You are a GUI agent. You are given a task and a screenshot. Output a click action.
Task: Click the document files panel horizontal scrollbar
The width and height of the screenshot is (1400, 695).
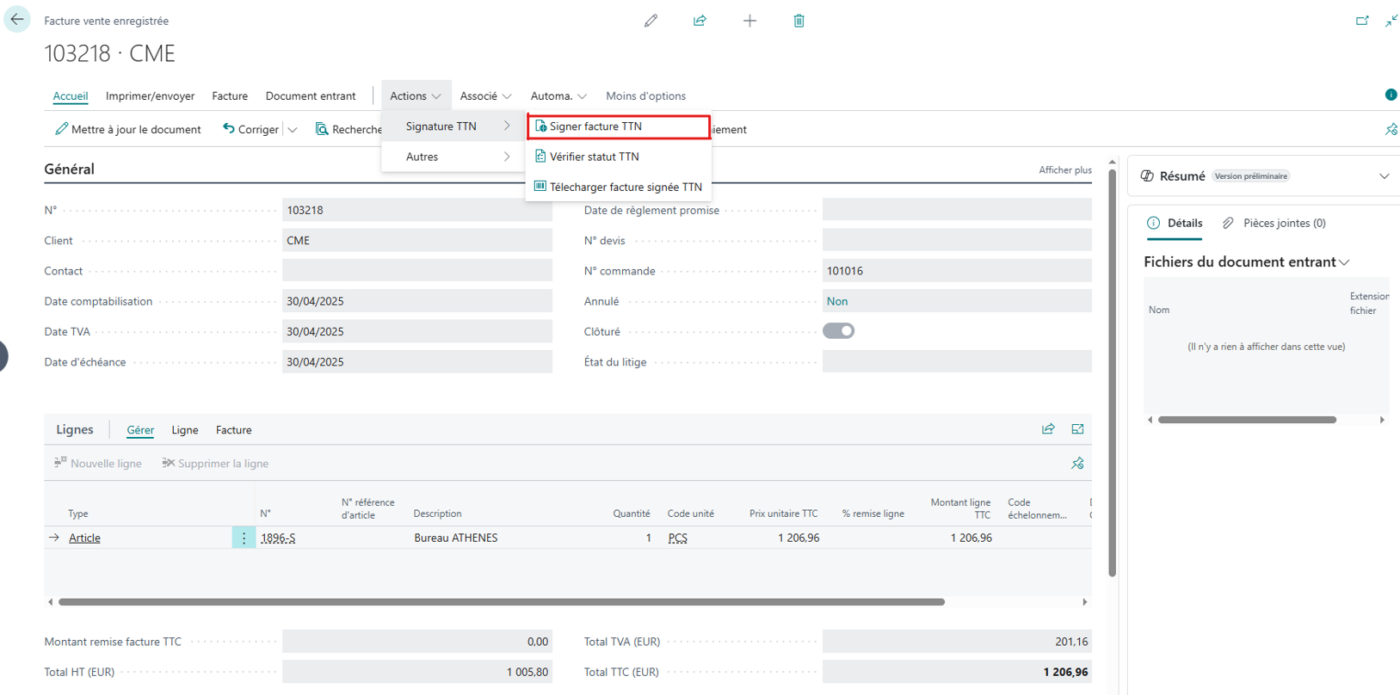tap(1247, 420)
